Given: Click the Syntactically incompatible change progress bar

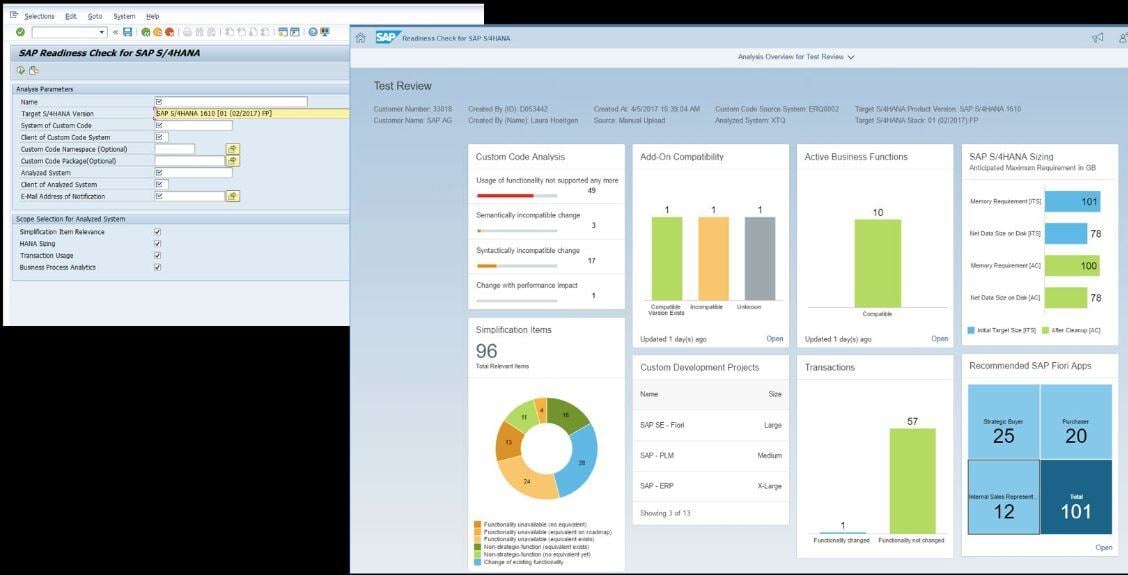Looking at the screenshot, I should click(517, 266).
